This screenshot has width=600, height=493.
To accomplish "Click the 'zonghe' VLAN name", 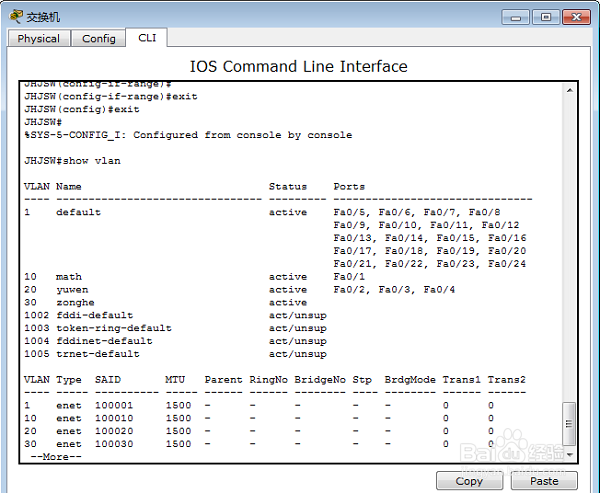I will tap(75, 302).
